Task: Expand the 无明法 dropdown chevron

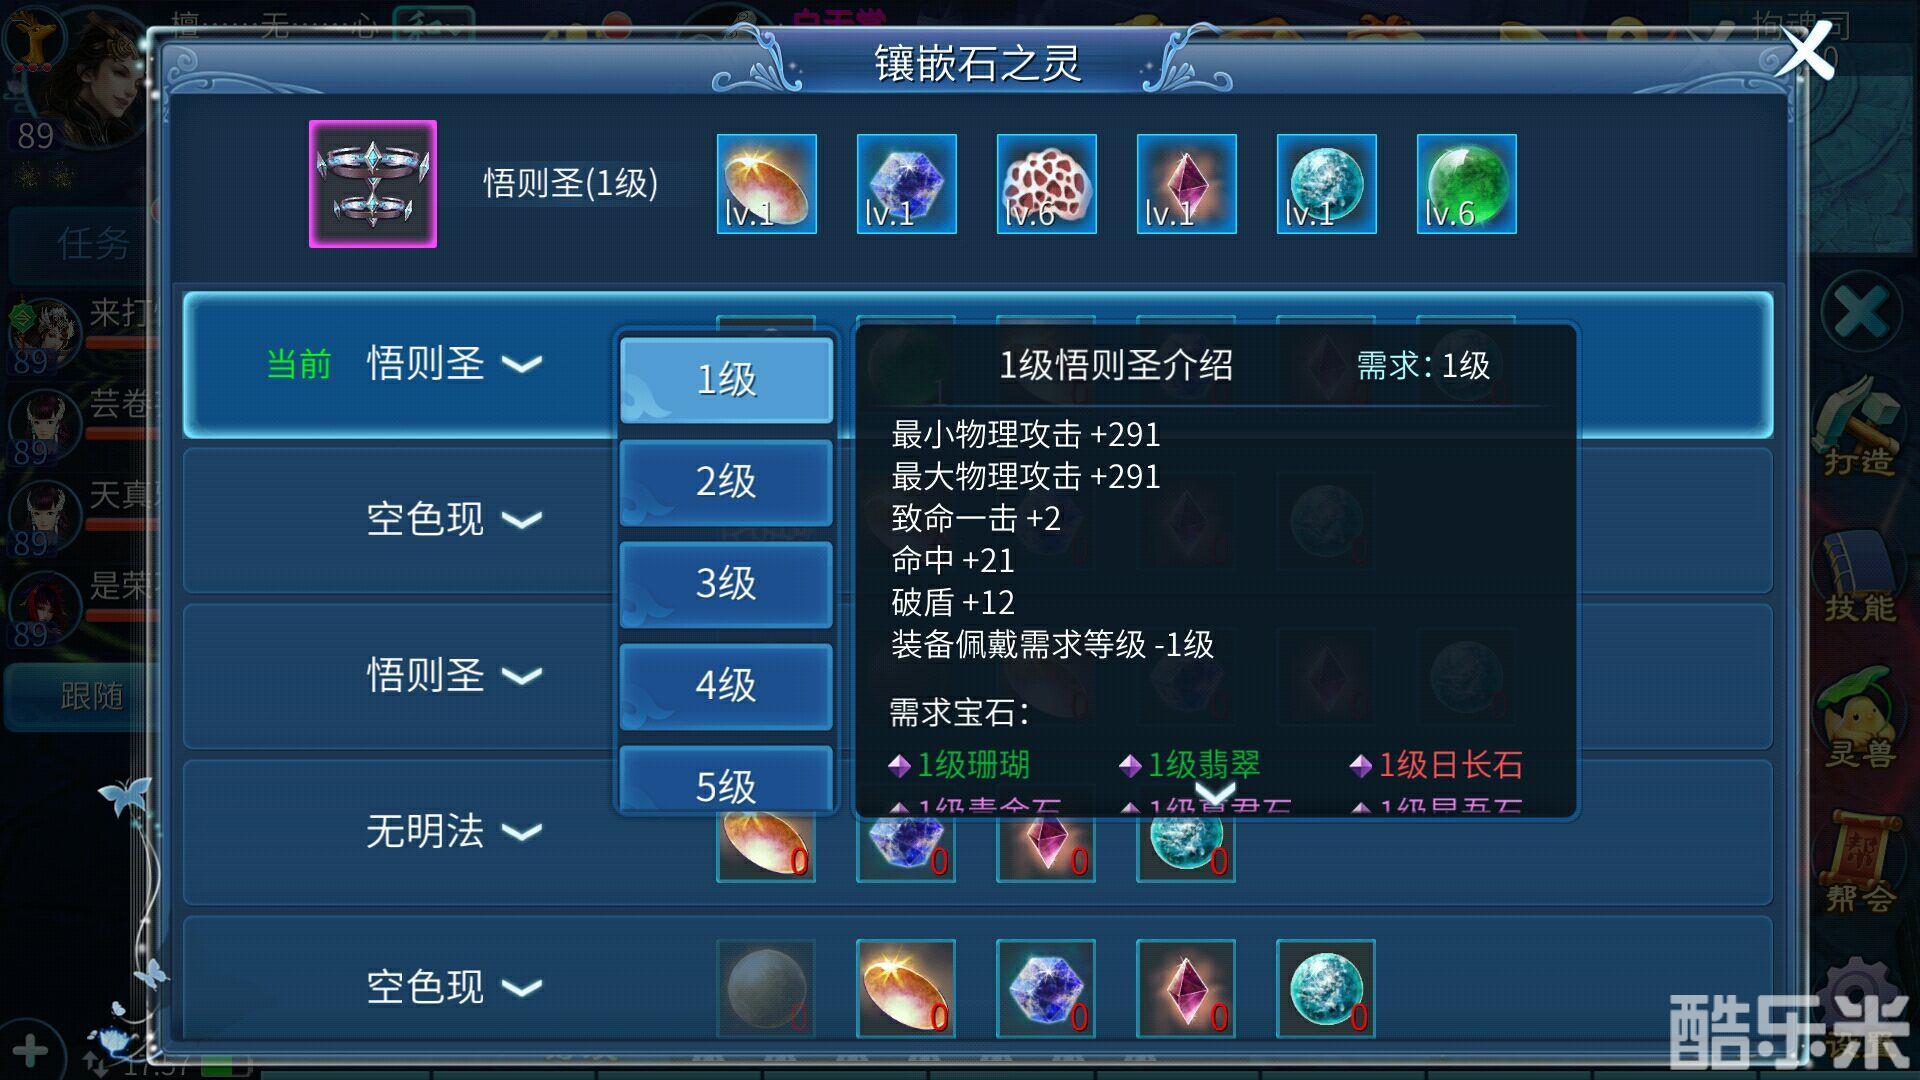Action: [x=522, y=832]
